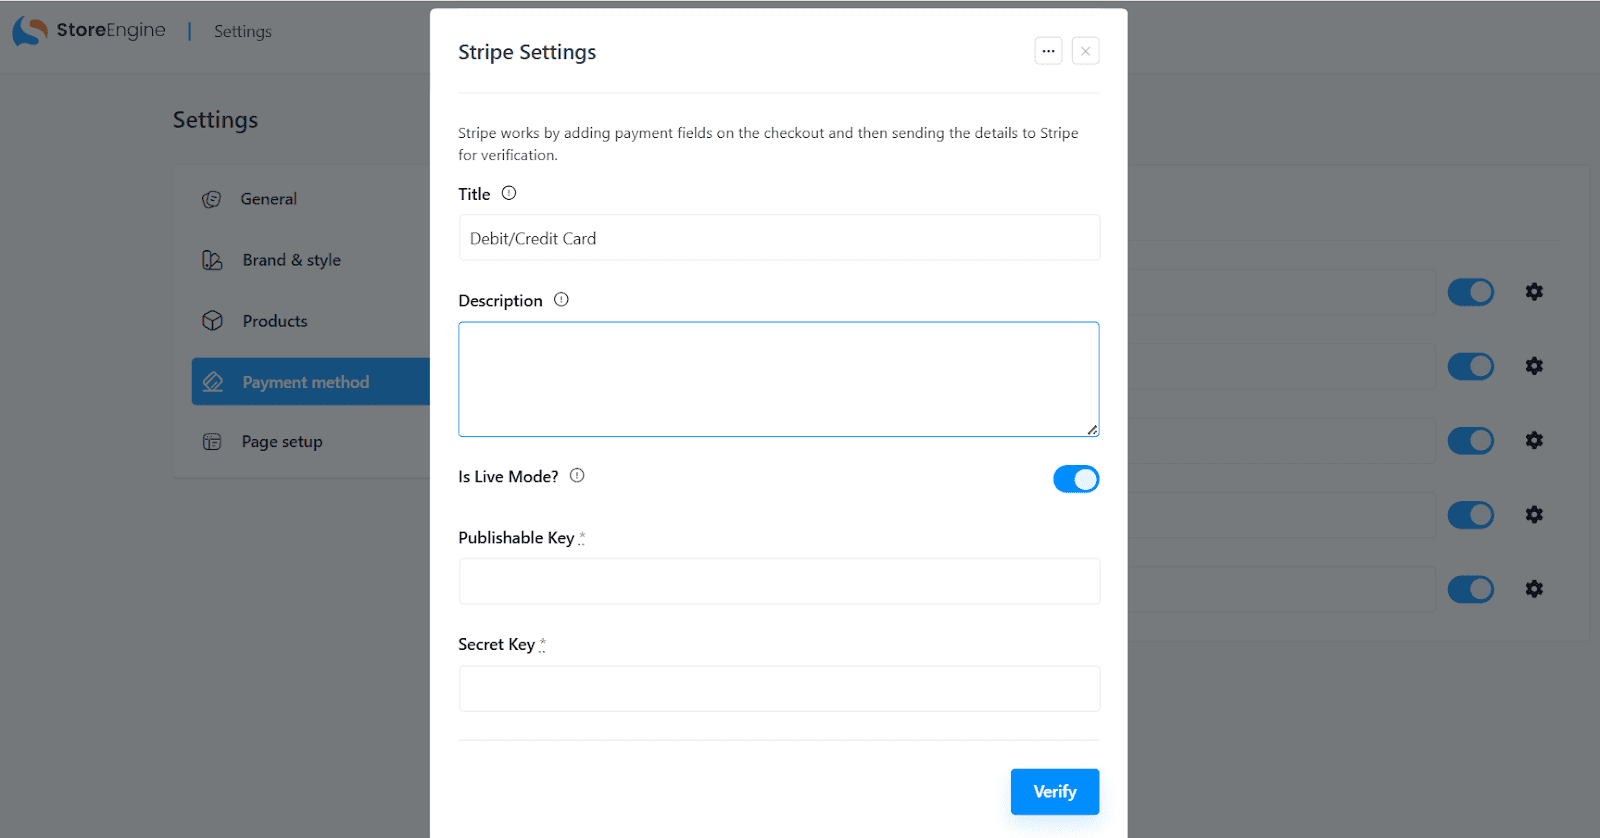Click the info icon beside Is Live Mode
This screenshot has height=838, width=1600.
tap(577, 475)
